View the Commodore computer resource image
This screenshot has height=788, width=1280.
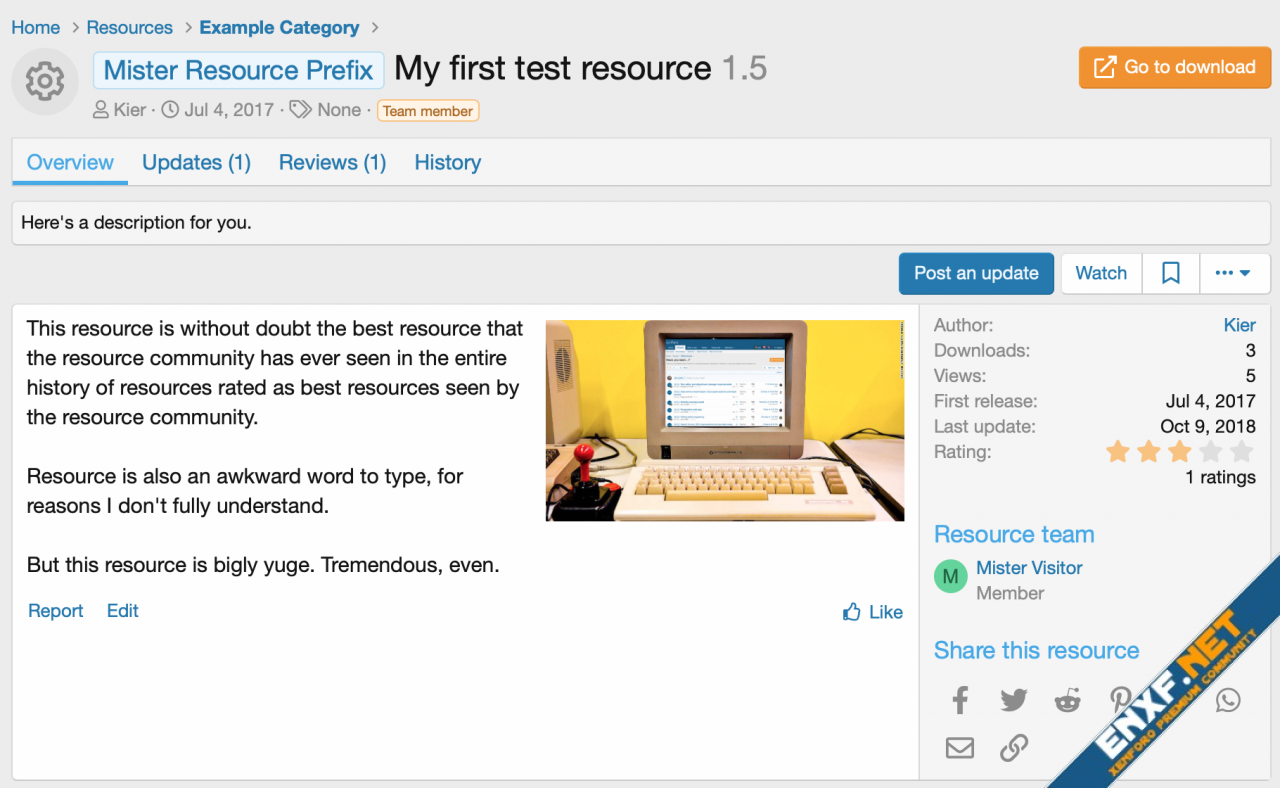pyautogui.click(x=724, y=420)
